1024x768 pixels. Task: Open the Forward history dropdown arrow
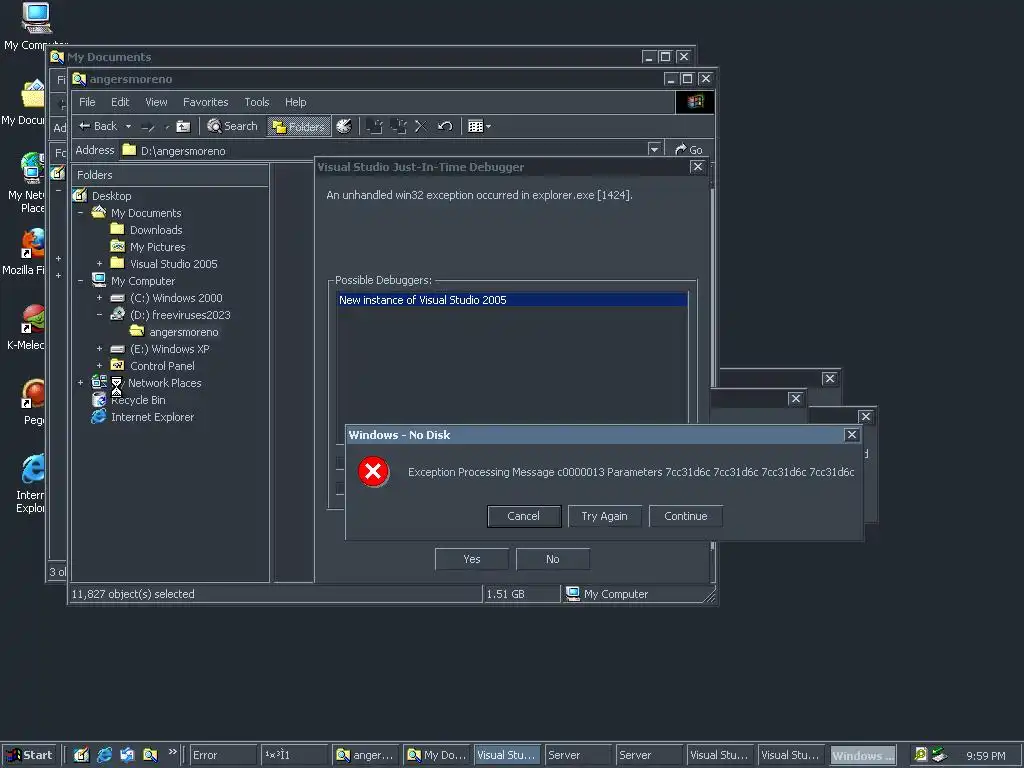tap(167, 127)
